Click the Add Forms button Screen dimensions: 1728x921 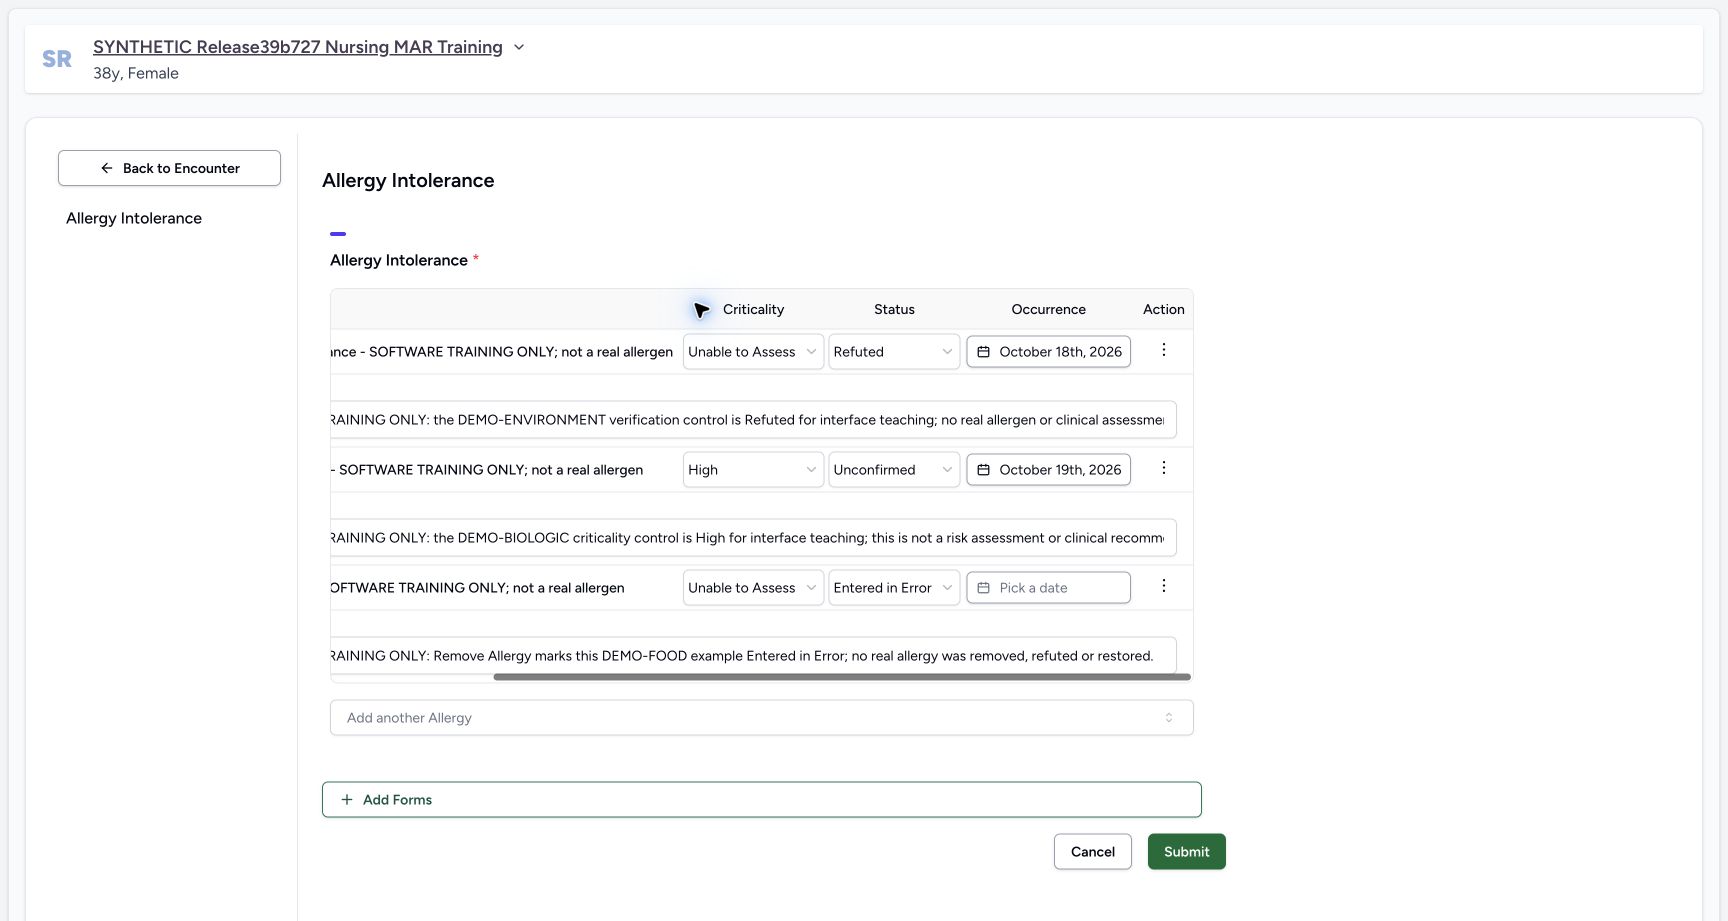(x=761, y=800)
